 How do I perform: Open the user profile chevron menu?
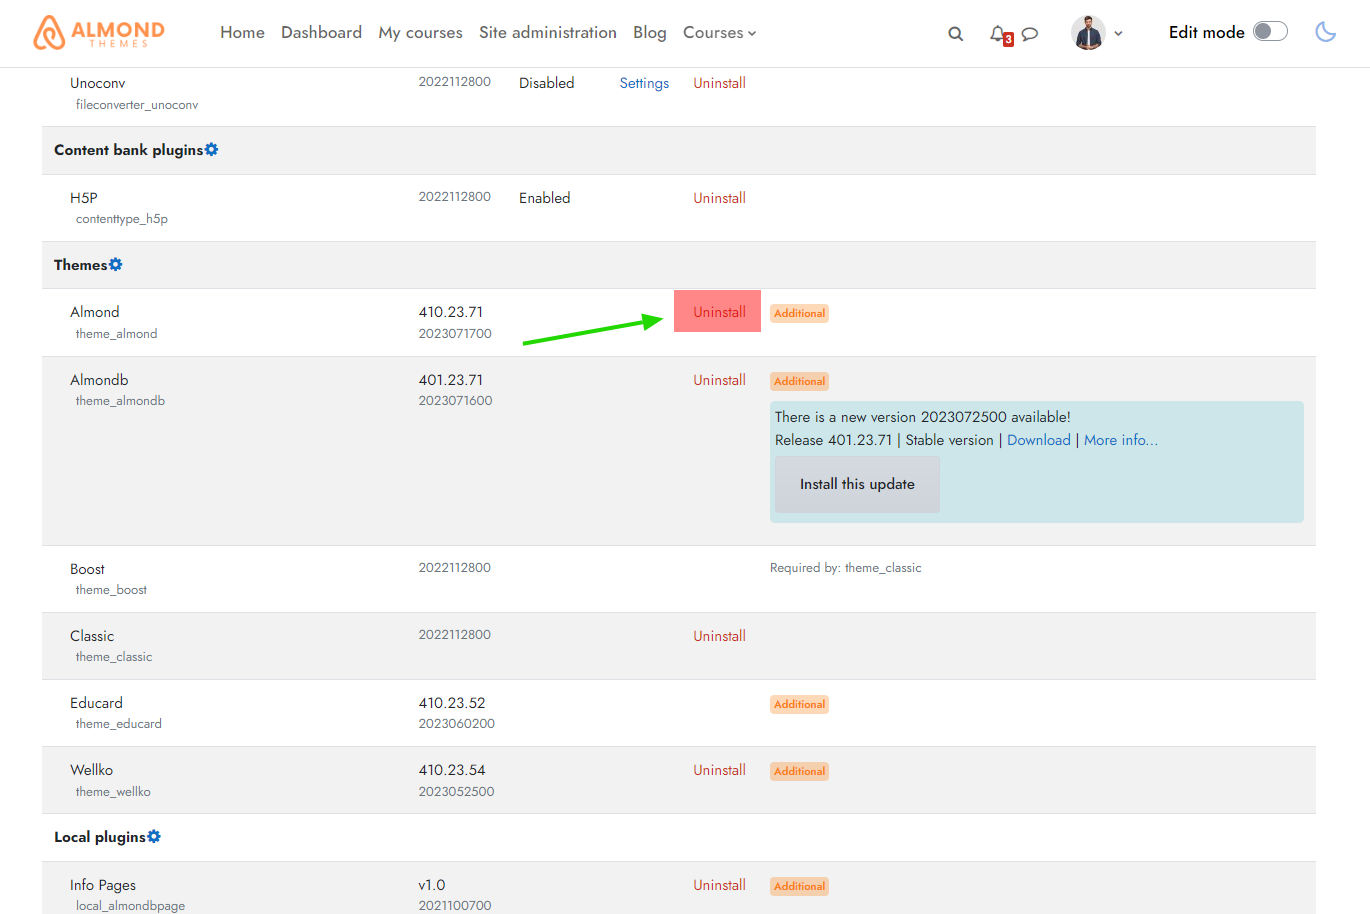[x=1119, y=33]
